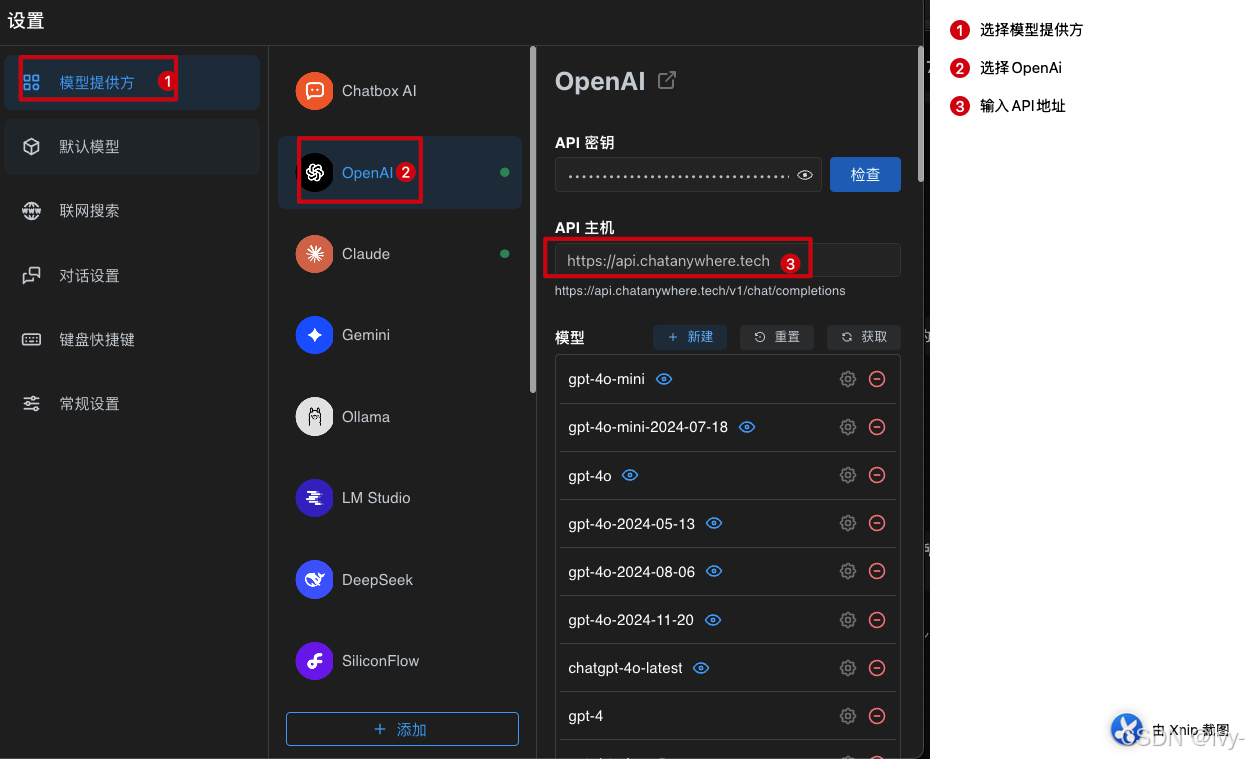Open the 联网搜索 settings section

point(132,211)
